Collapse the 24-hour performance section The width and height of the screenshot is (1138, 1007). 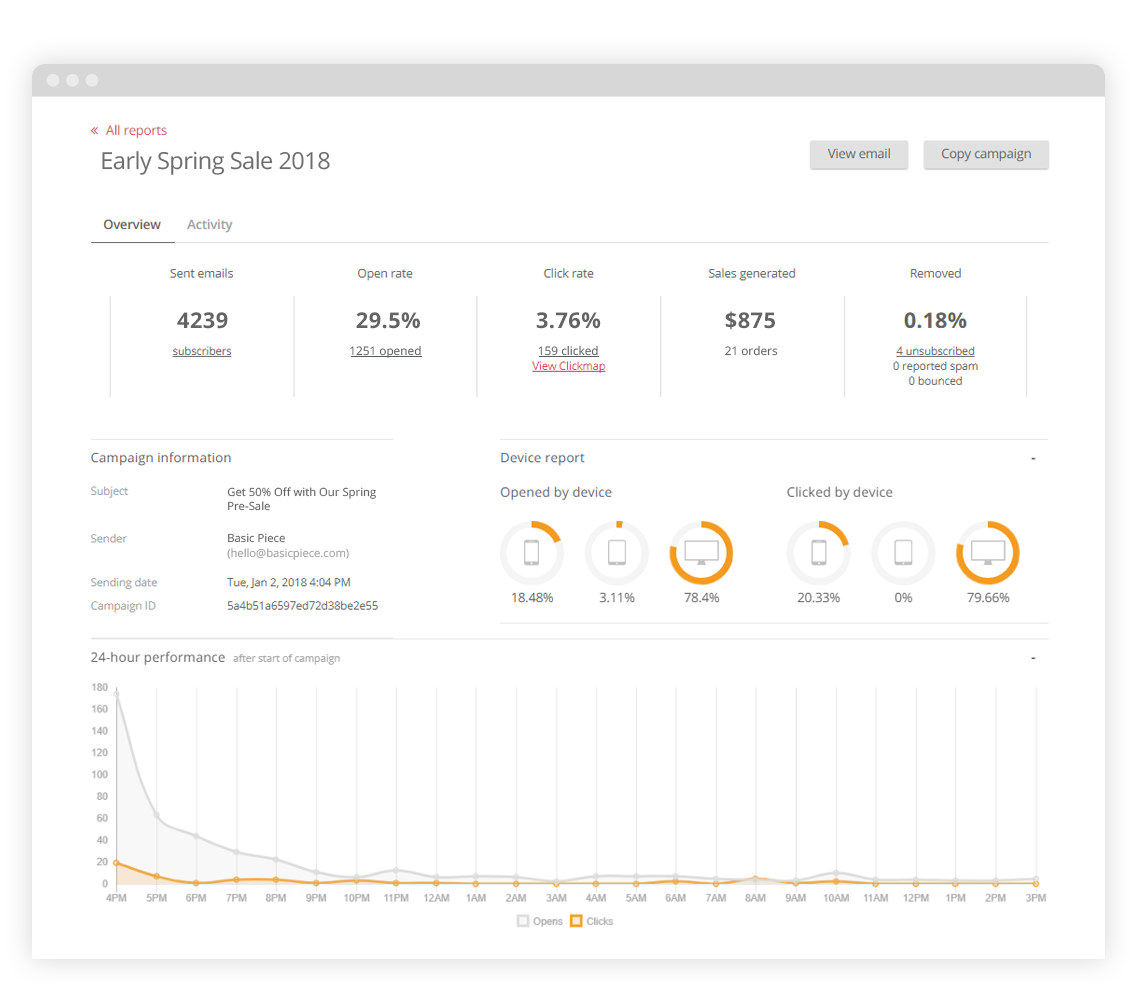[1033, 658]
